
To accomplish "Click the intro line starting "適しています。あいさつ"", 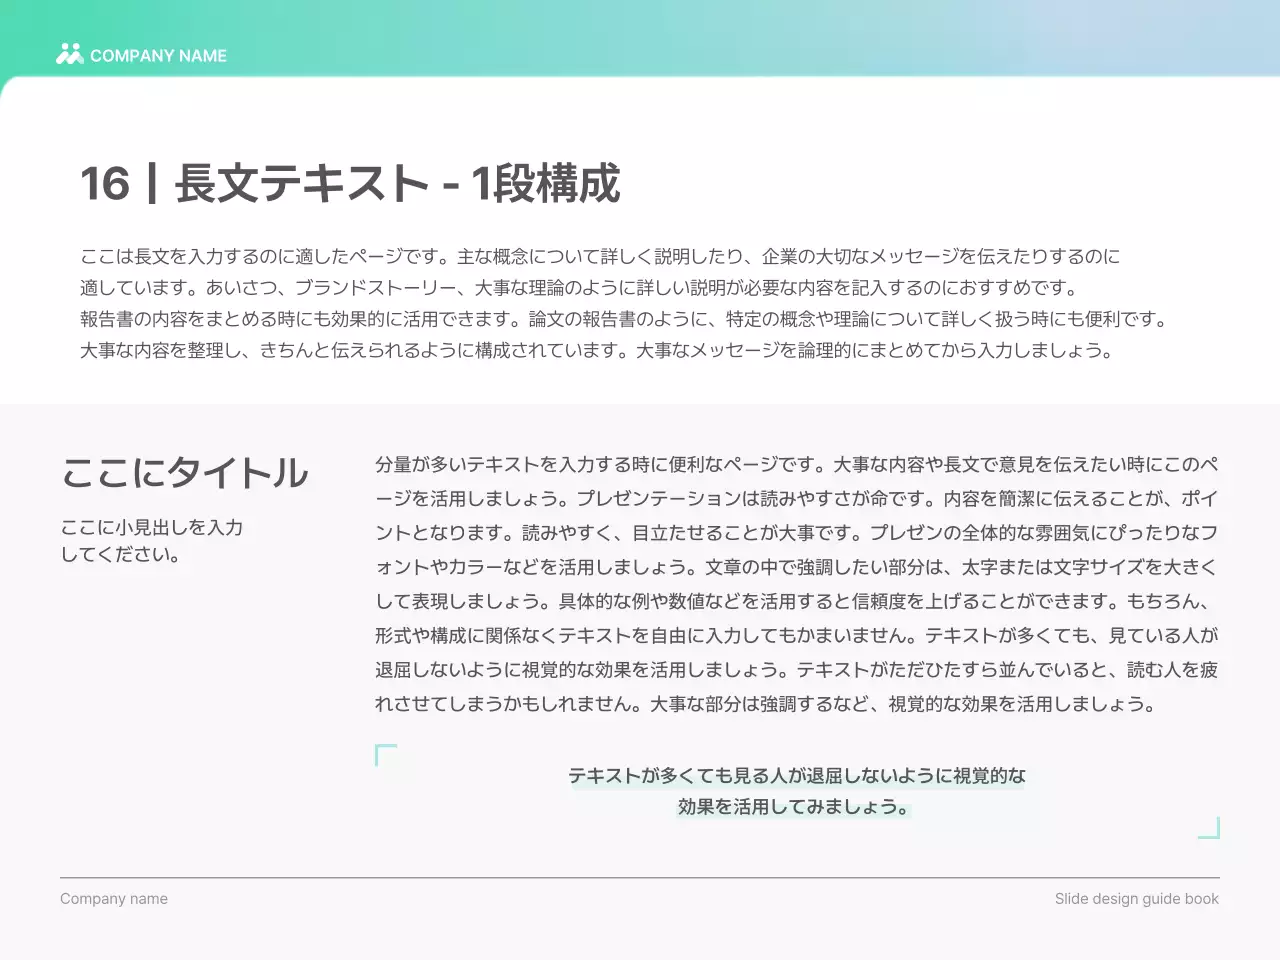I will [x=580, y=288].
